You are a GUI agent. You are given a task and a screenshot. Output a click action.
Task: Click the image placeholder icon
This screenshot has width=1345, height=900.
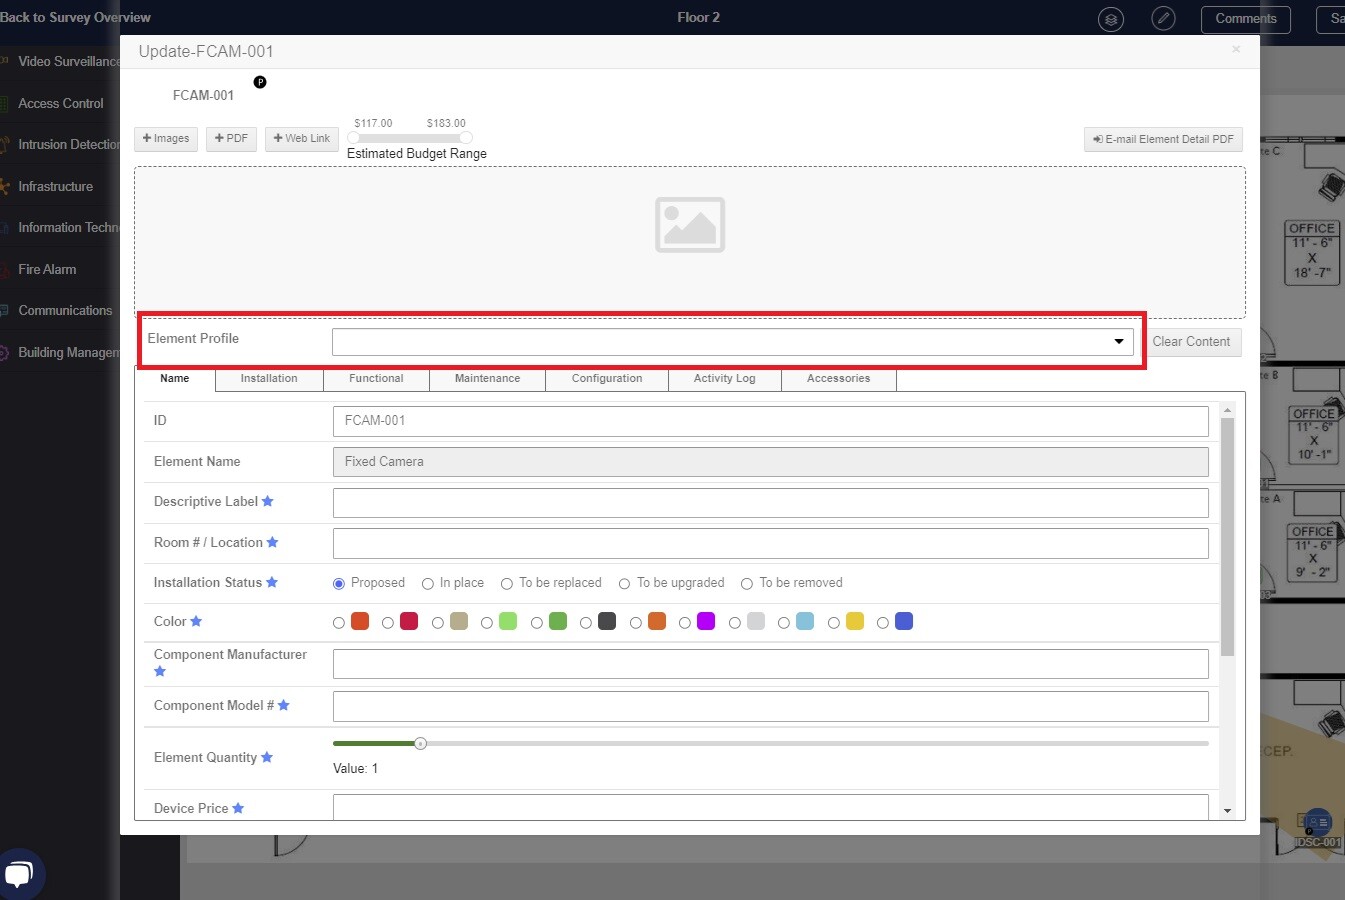point(690,225)
